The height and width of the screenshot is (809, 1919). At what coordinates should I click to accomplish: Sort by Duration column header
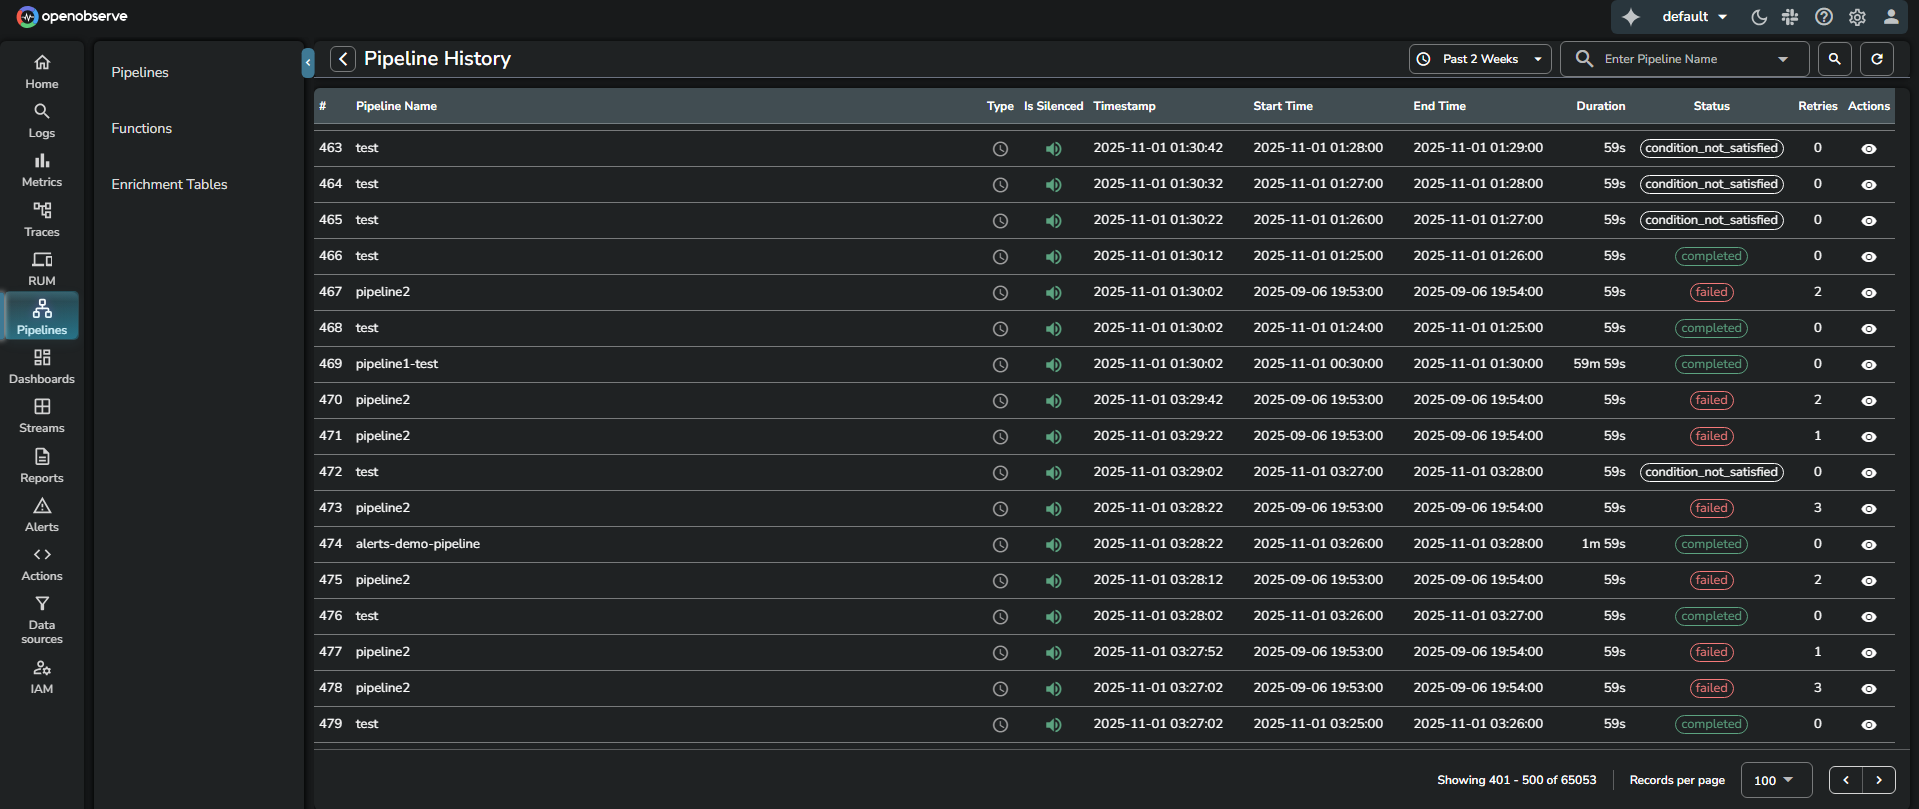point(1601,106)
